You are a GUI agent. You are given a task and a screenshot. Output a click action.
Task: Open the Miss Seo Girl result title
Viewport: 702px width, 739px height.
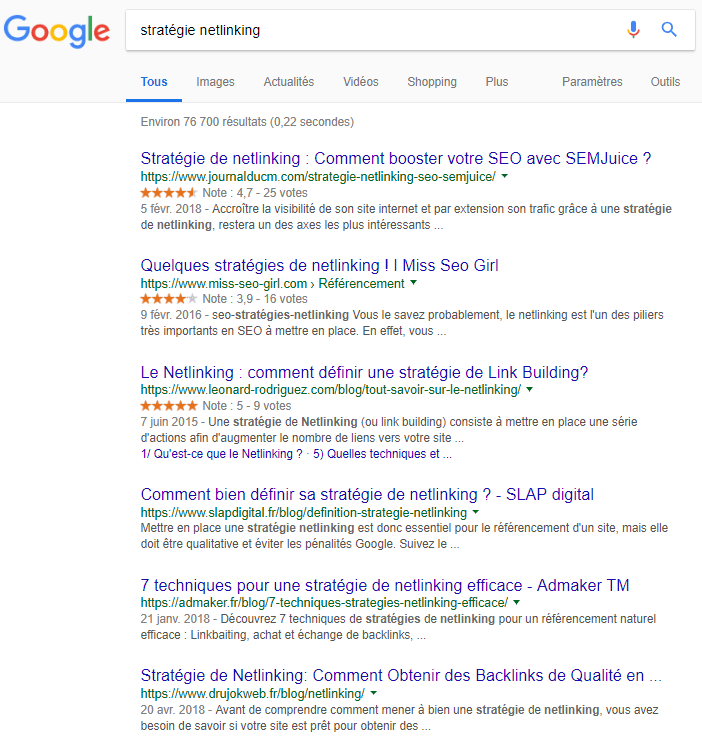(319, 265)
